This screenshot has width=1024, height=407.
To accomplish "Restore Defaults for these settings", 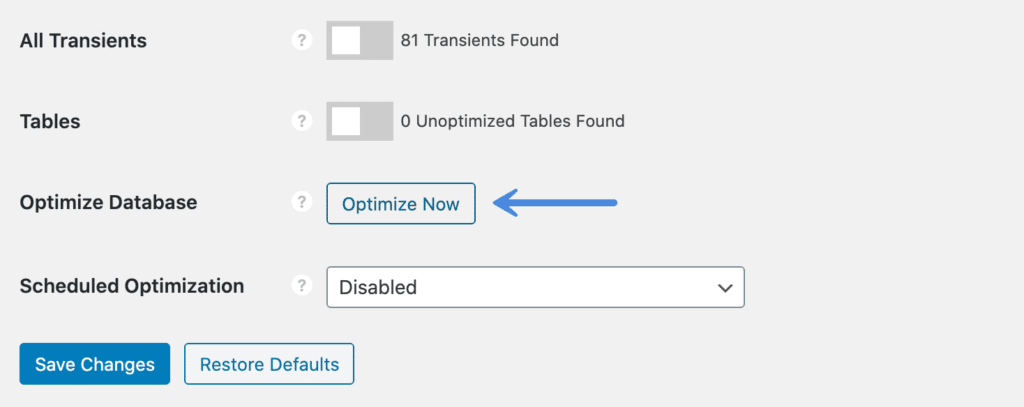I will coord(269,364).
